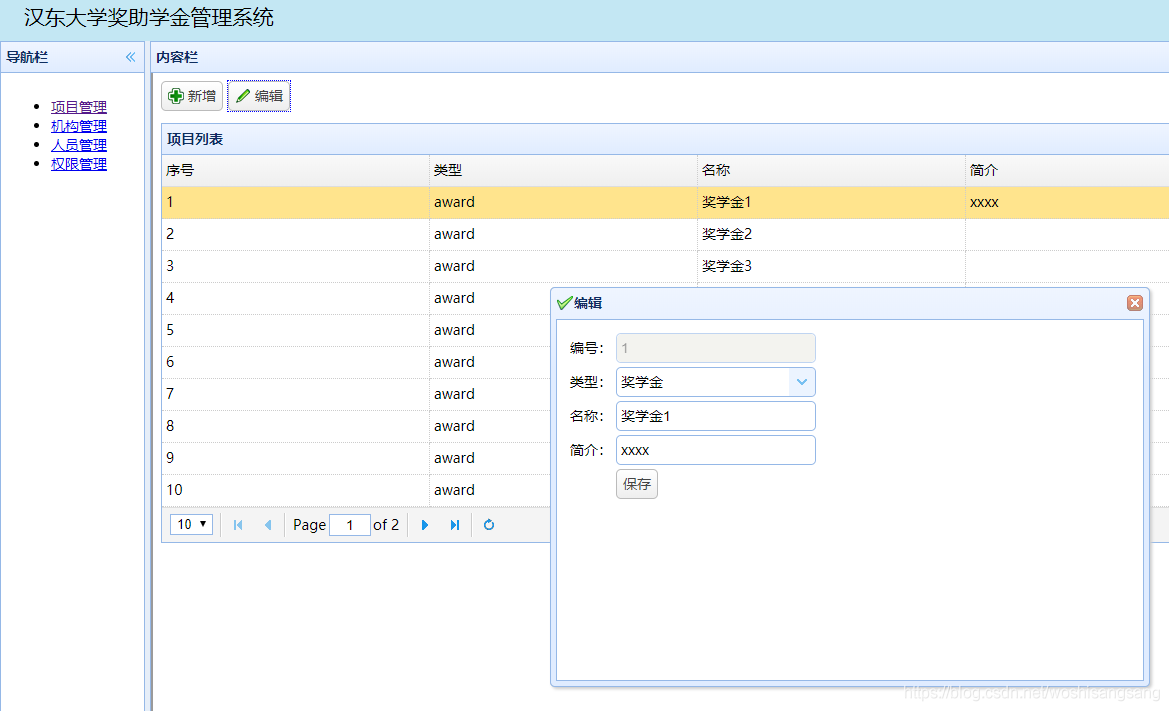Click the 类型 combo text field showing 奖学金

703,382
